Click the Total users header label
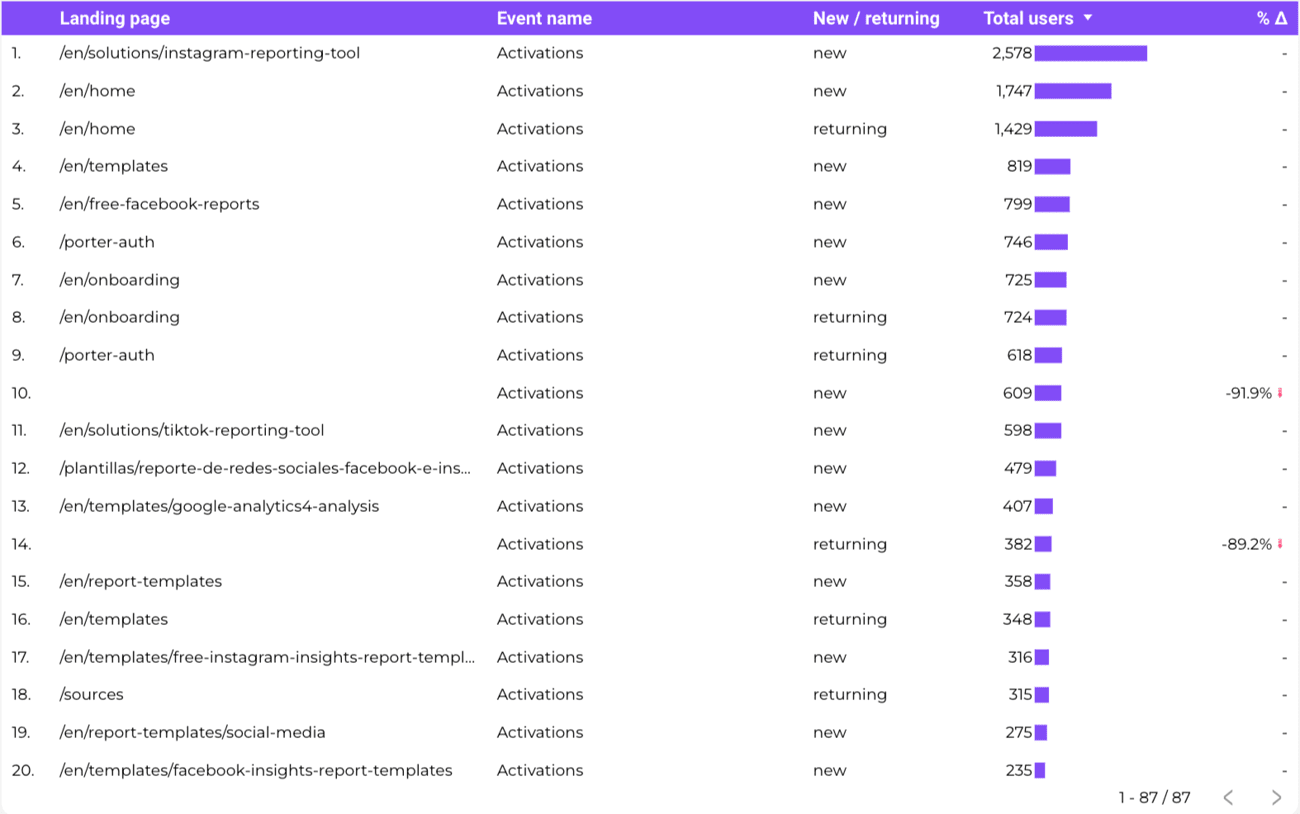 click(x=1028, y=18)
